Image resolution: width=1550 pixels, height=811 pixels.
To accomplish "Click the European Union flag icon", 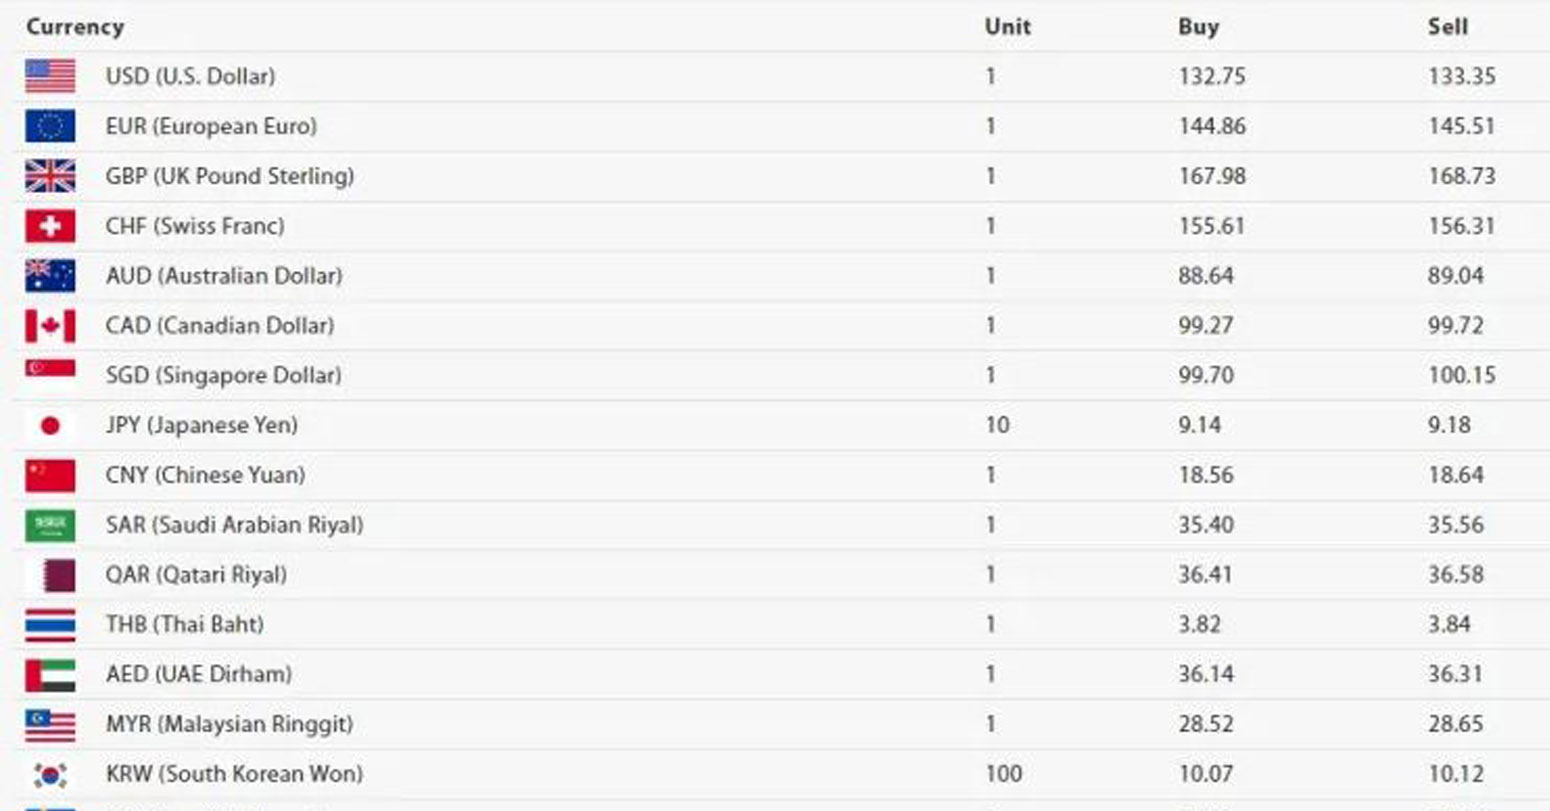I will coord(50,126).
